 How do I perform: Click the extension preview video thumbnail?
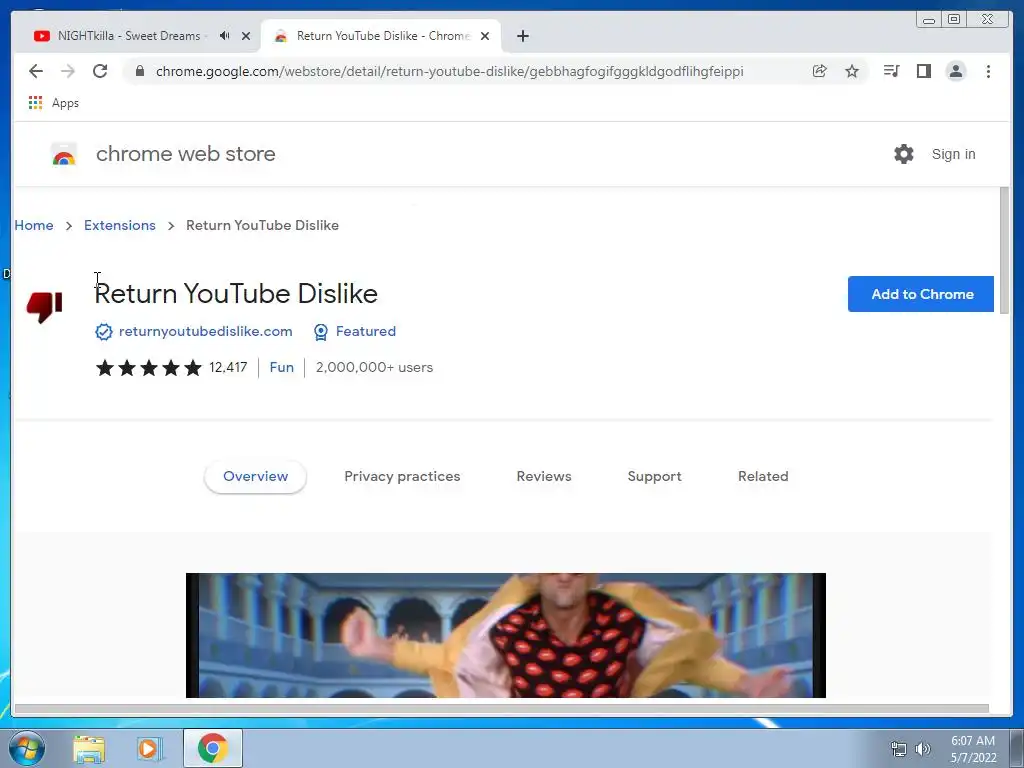[x=505, y=635]
